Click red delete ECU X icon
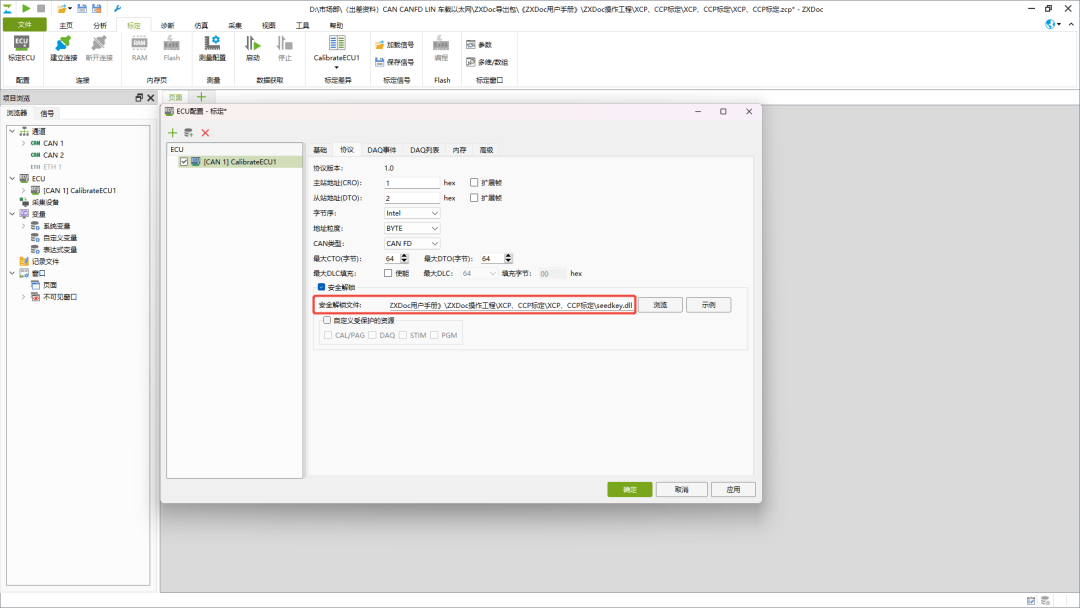 [x=205, y=133]
